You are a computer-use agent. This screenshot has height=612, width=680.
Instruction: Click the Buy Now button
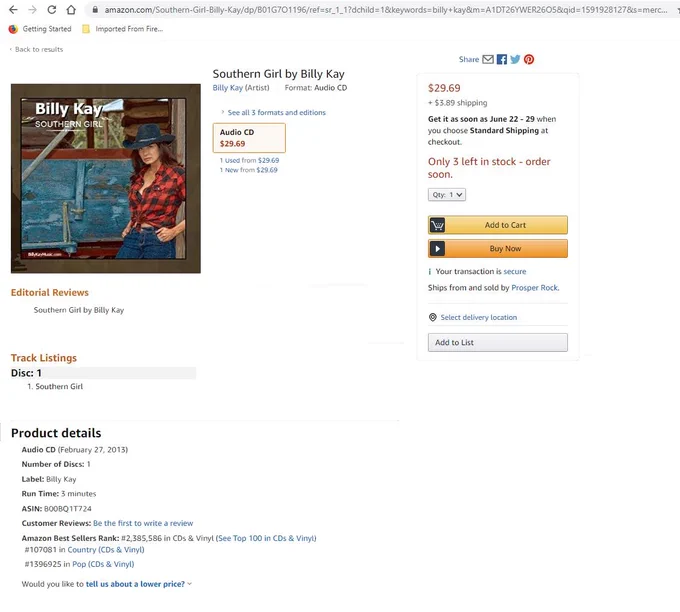(x=497, y=249)
